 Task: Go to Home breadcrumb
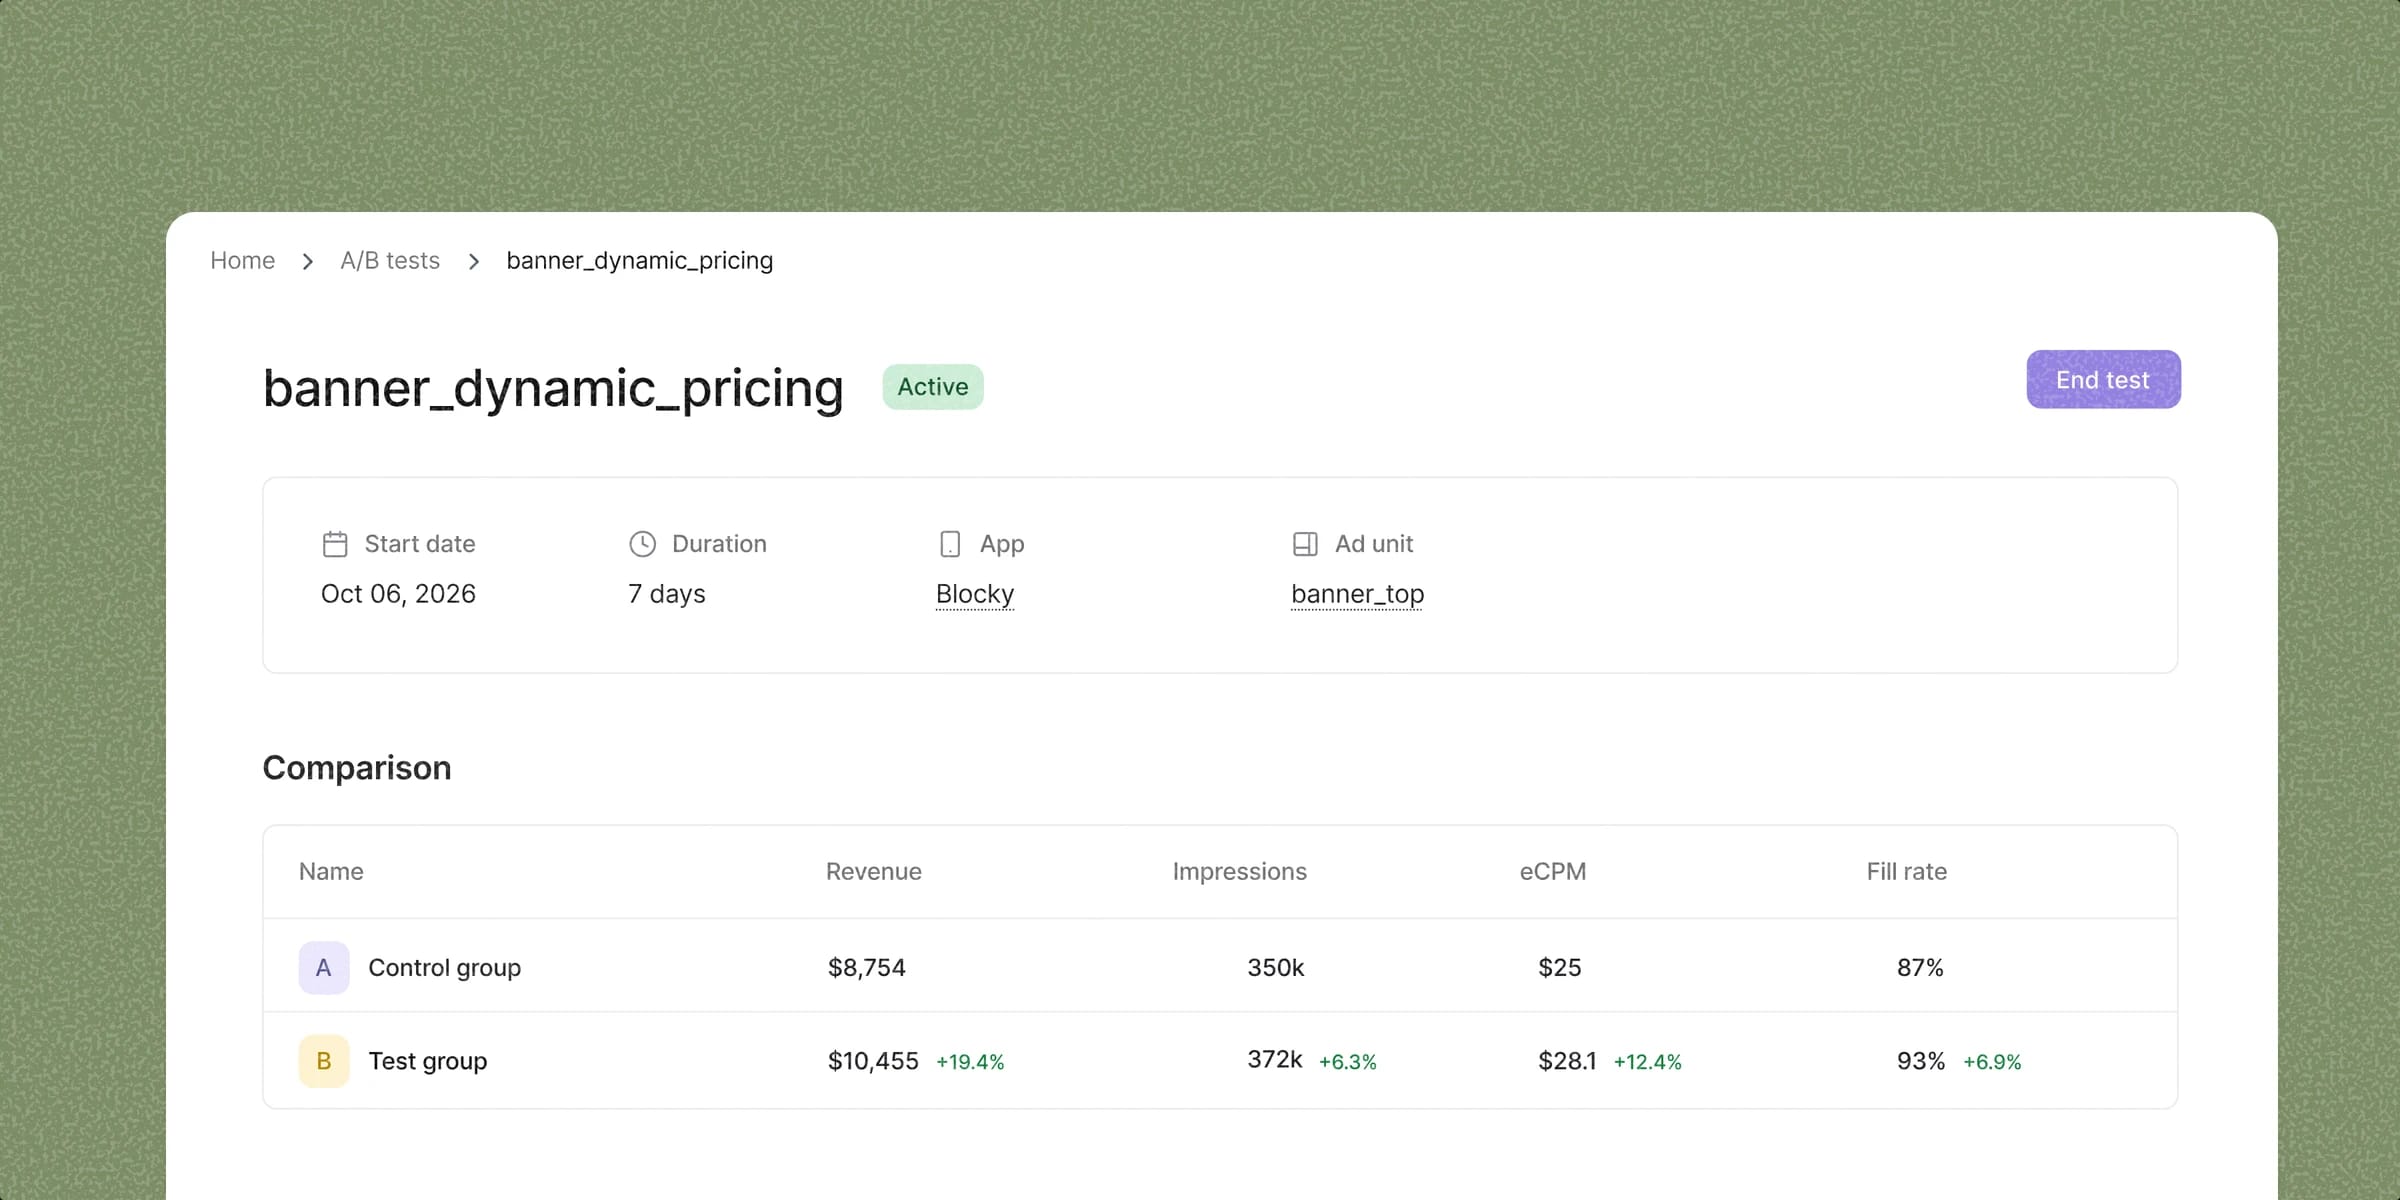[243, 261]
